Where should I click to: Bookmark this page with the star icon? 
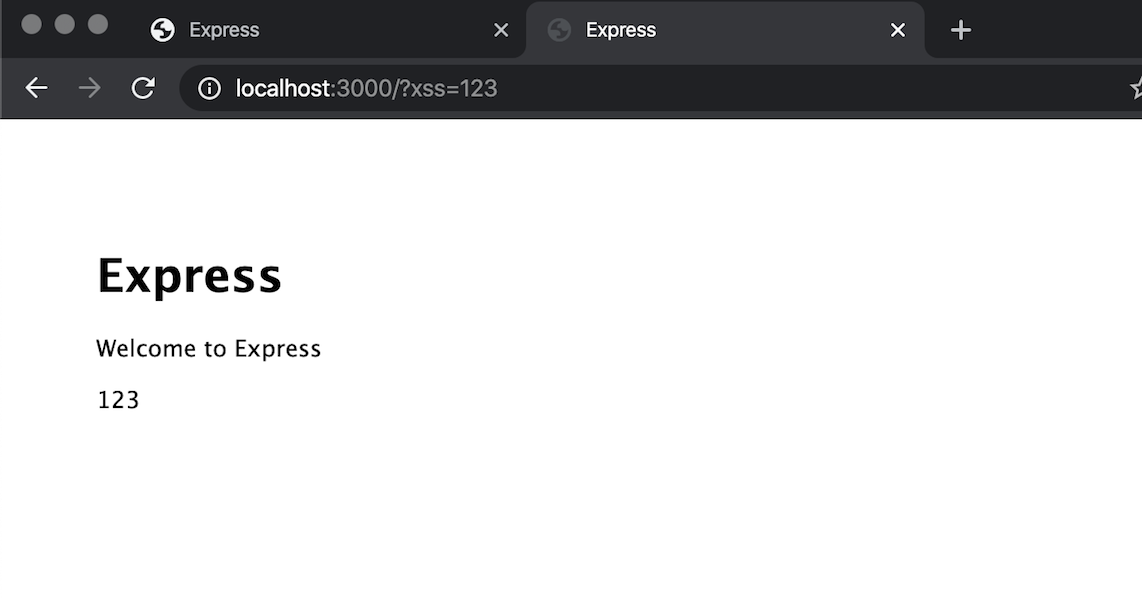point(1136,88)
